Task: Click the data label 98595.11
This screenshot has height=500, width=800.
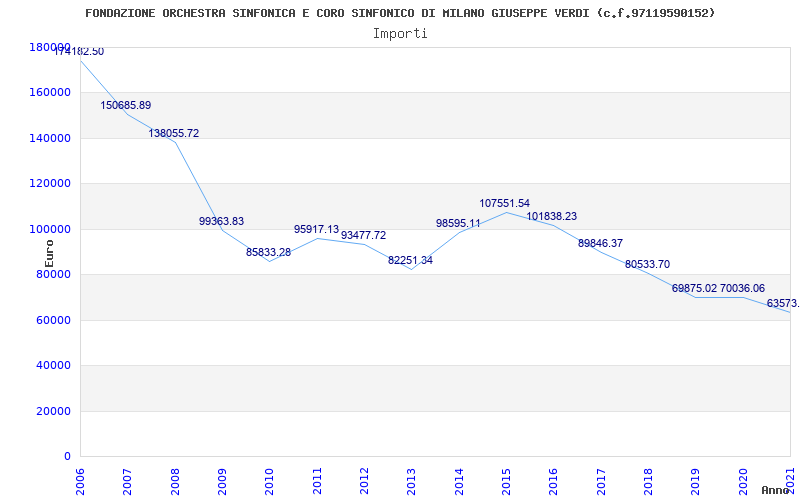Action: click(x=458, y=223)
